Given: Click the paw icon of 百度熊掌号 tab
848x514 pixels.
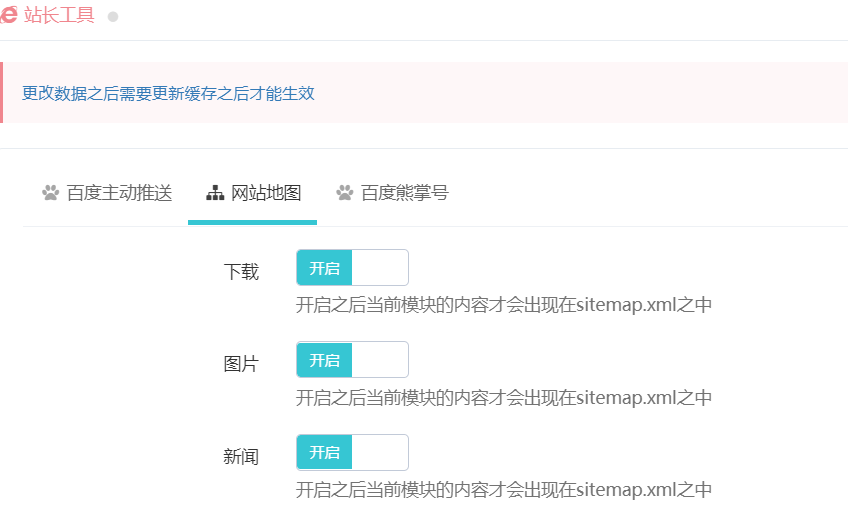Looking at the screenshot, I should [344, 193].
